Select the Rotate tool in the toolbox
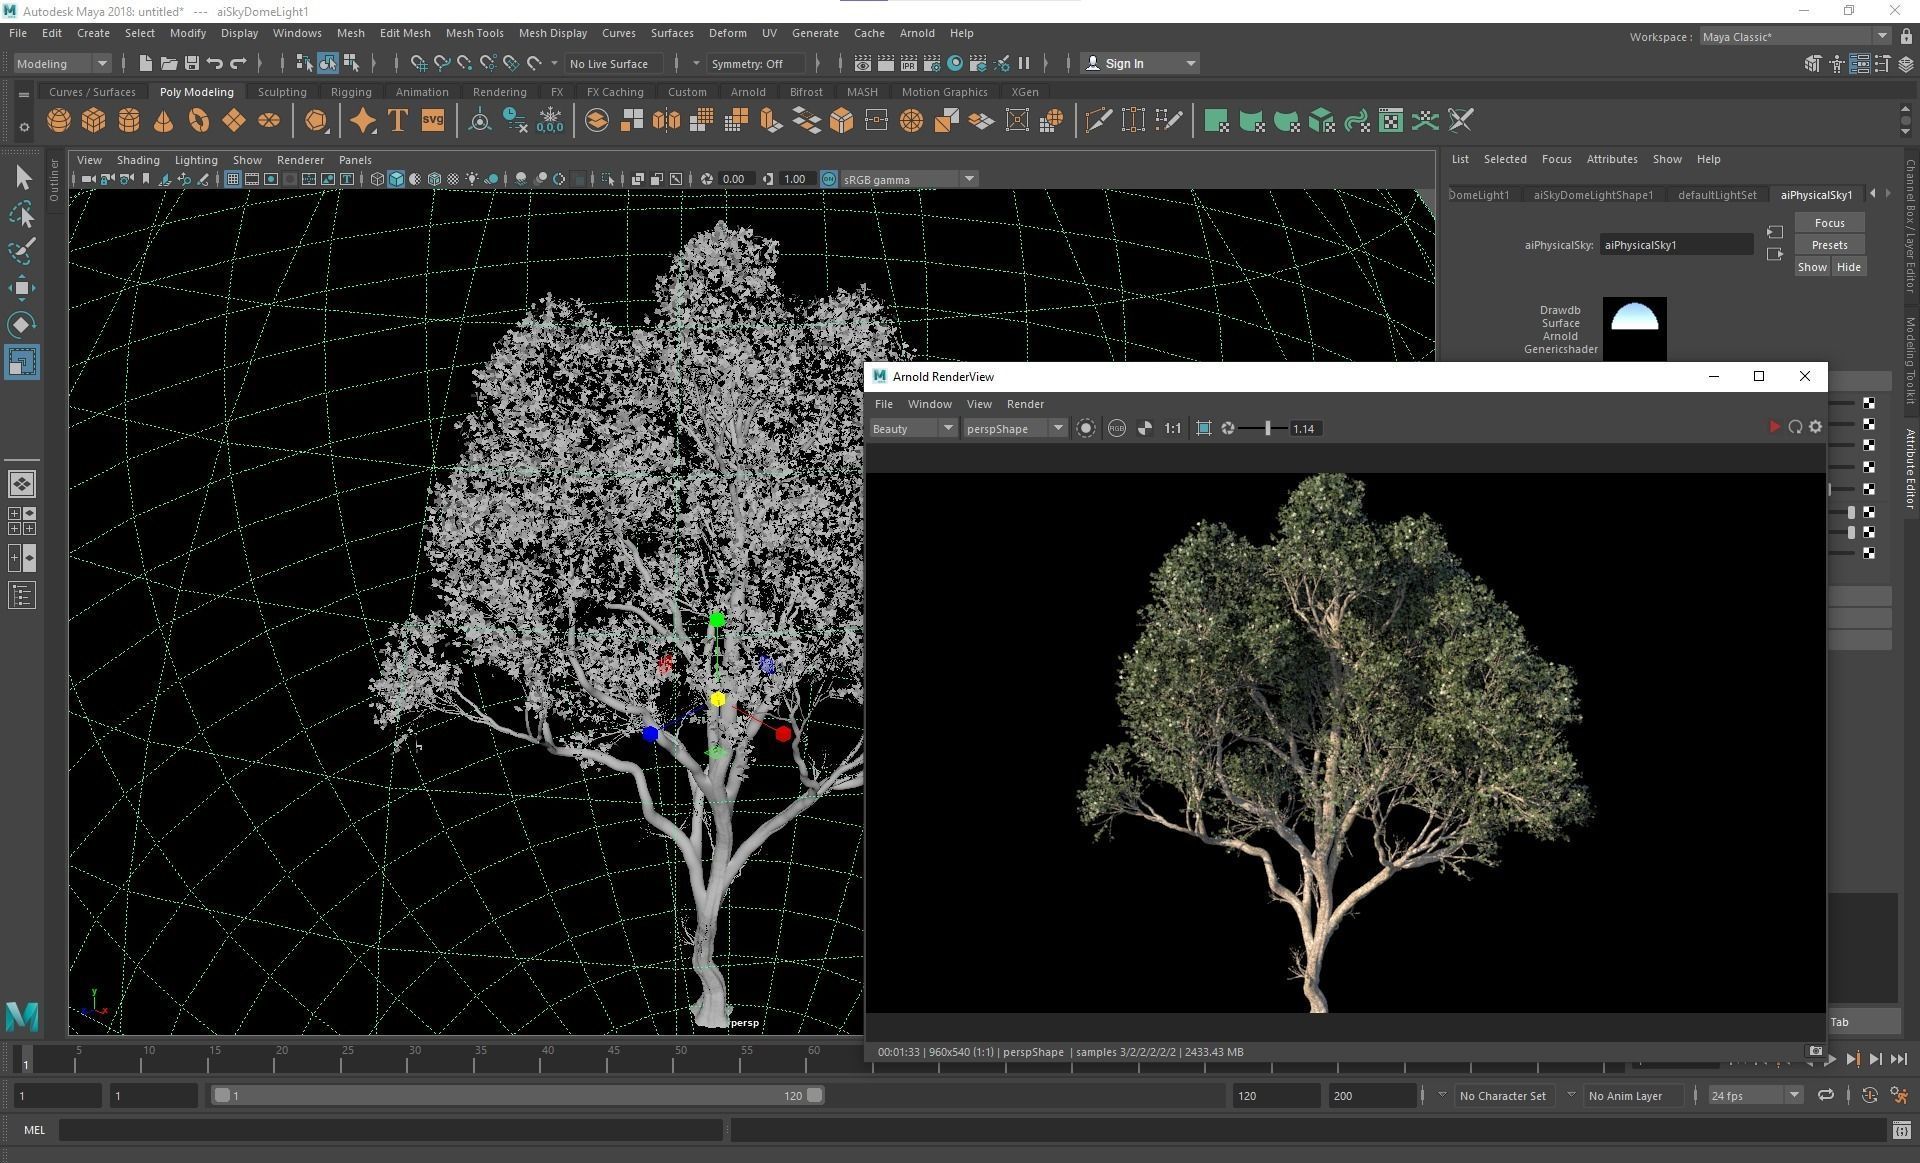Screen dimensions: 1920x1163 (22, 324)
